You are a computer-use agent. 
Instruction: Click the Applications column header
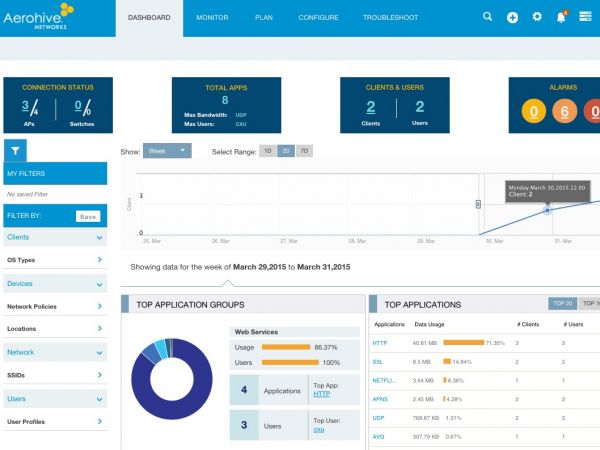pos(389,324)
